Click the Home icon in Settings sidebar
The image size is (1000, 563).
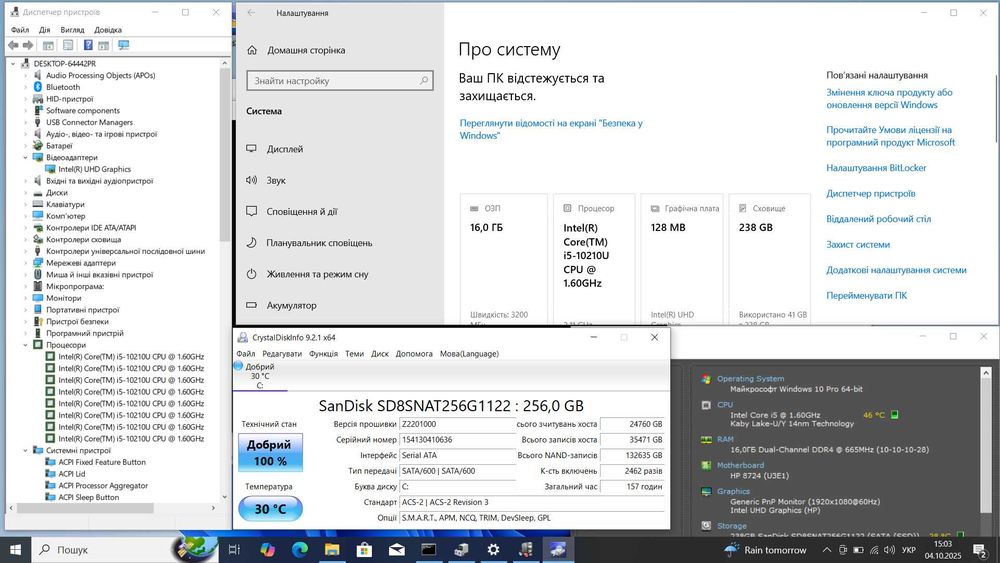[252, 50]
